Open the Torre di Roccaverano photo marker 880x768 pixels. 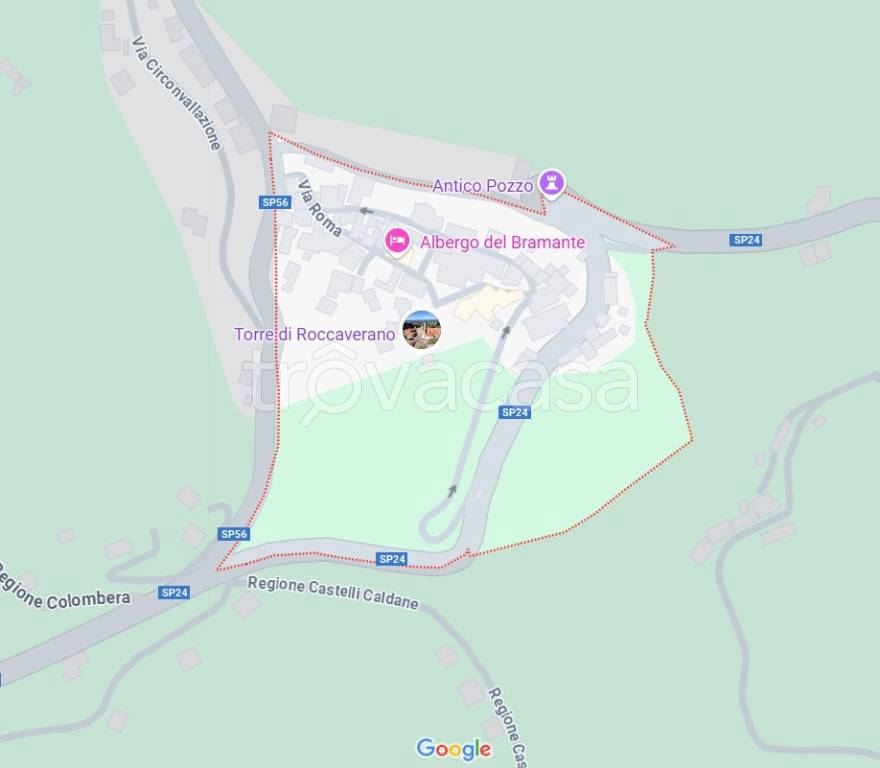[x=421, y=330]
